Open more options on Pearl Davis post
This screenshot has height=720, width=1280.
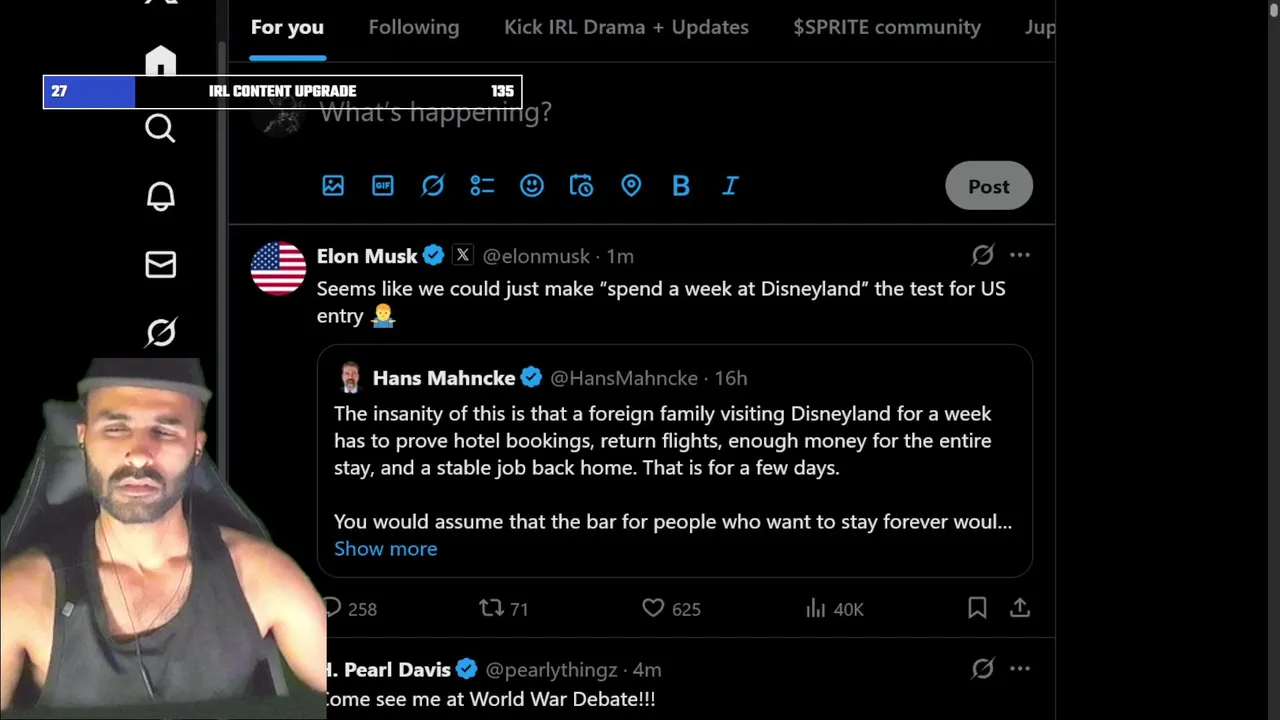pyautogui.click(x=1019, y=668)
